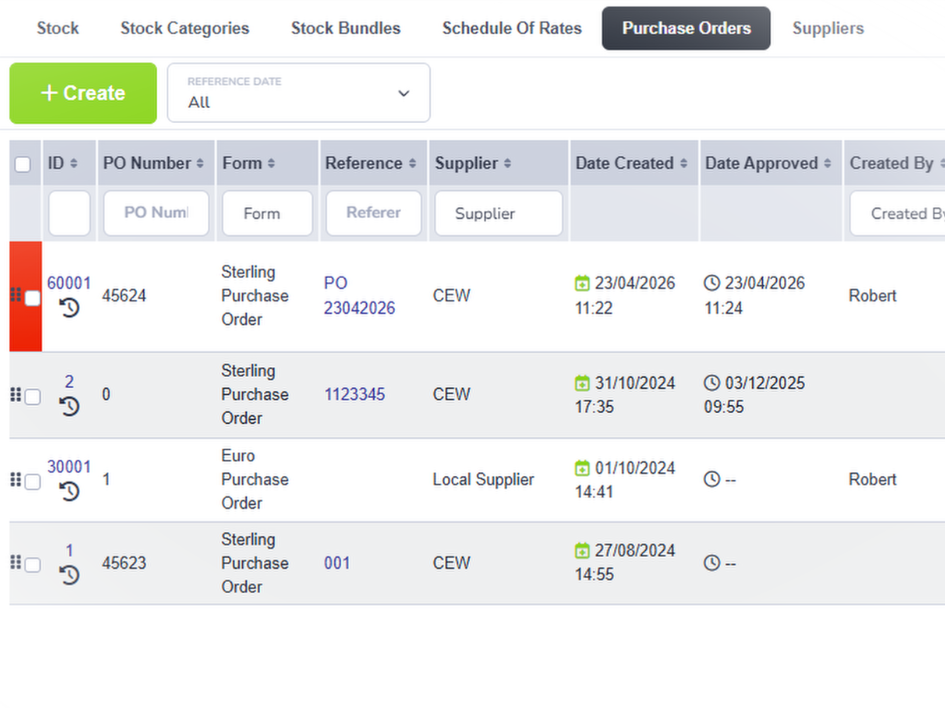Click Euro Purchase Order form cell
This screenshot has height=708, width=945.
coord(255,480)
